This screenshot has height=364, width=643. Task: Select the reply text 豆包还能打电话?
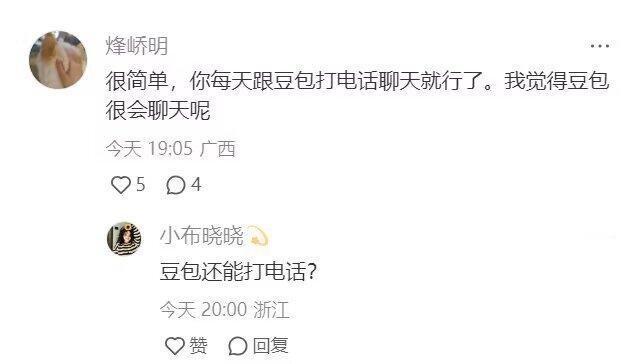point(238,271)
